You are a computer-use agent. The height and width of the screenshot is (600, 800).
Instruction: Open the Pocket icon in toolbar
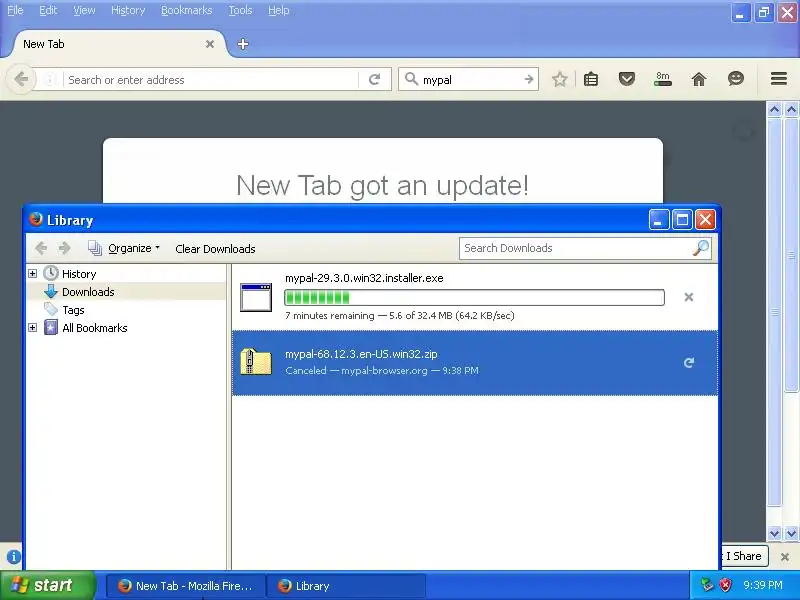pos(627,79)
